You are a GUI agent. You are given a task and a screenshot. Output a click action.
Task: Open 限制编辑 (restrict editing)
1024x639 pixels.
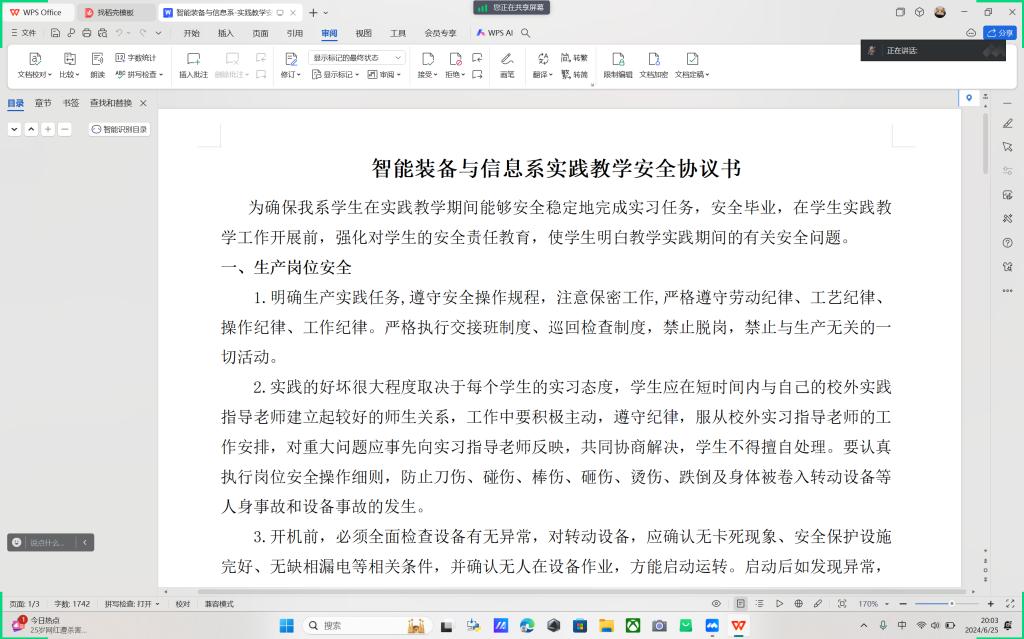coord(617,60)
